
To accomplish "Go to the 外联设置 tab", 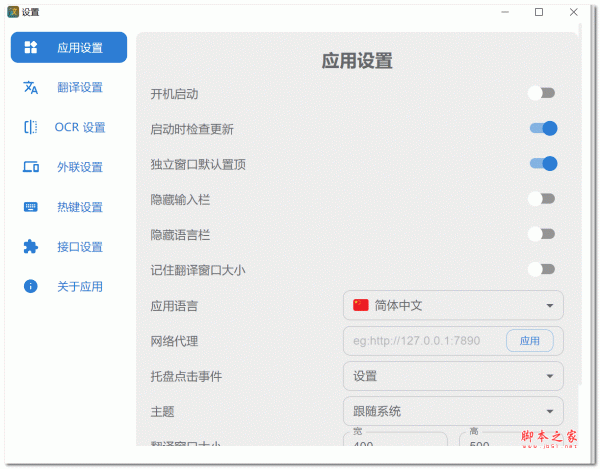I will pos(69,167).
